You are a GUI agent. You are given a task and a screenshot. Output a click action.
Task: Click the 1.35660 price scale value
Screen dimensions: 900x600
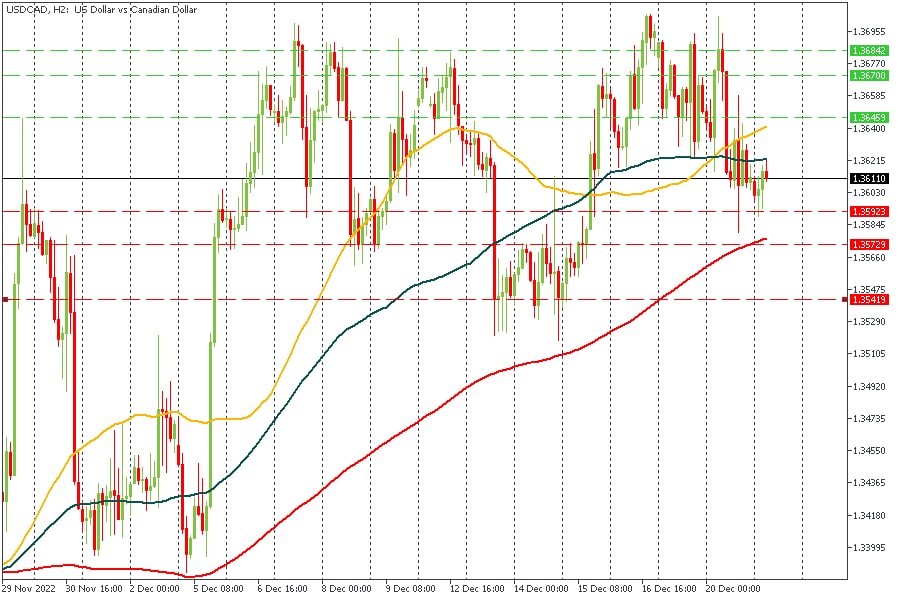tap(869, 257)
